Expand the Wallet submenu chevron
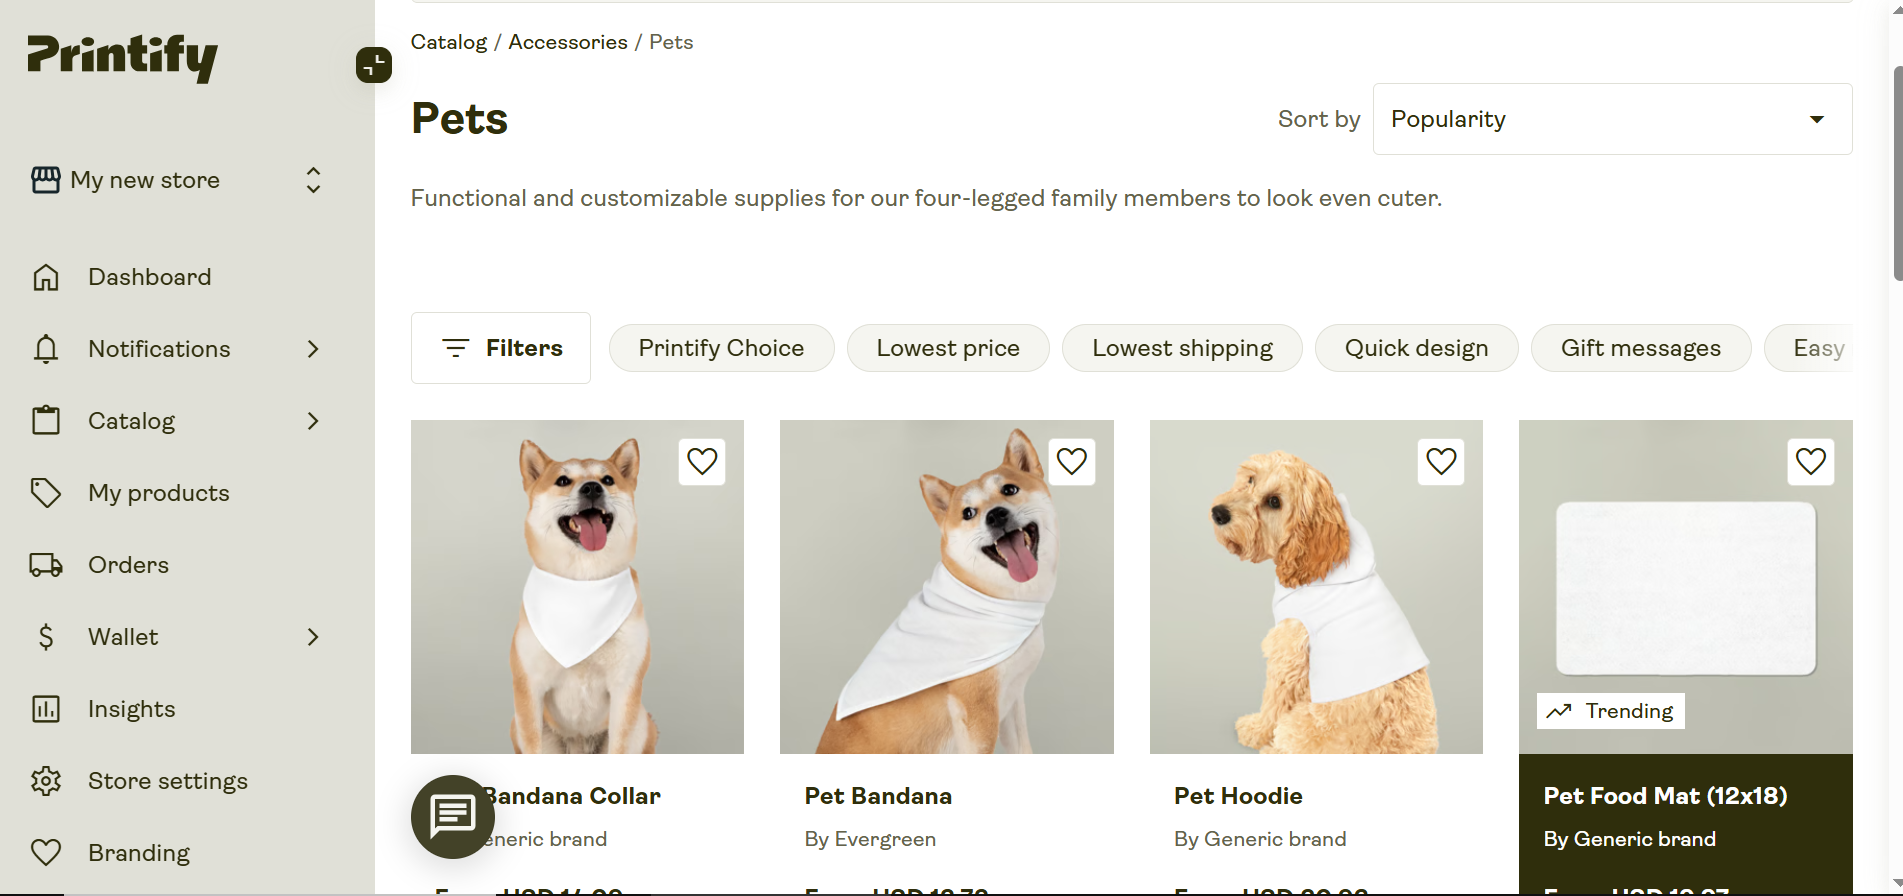 tap(313, 637)
